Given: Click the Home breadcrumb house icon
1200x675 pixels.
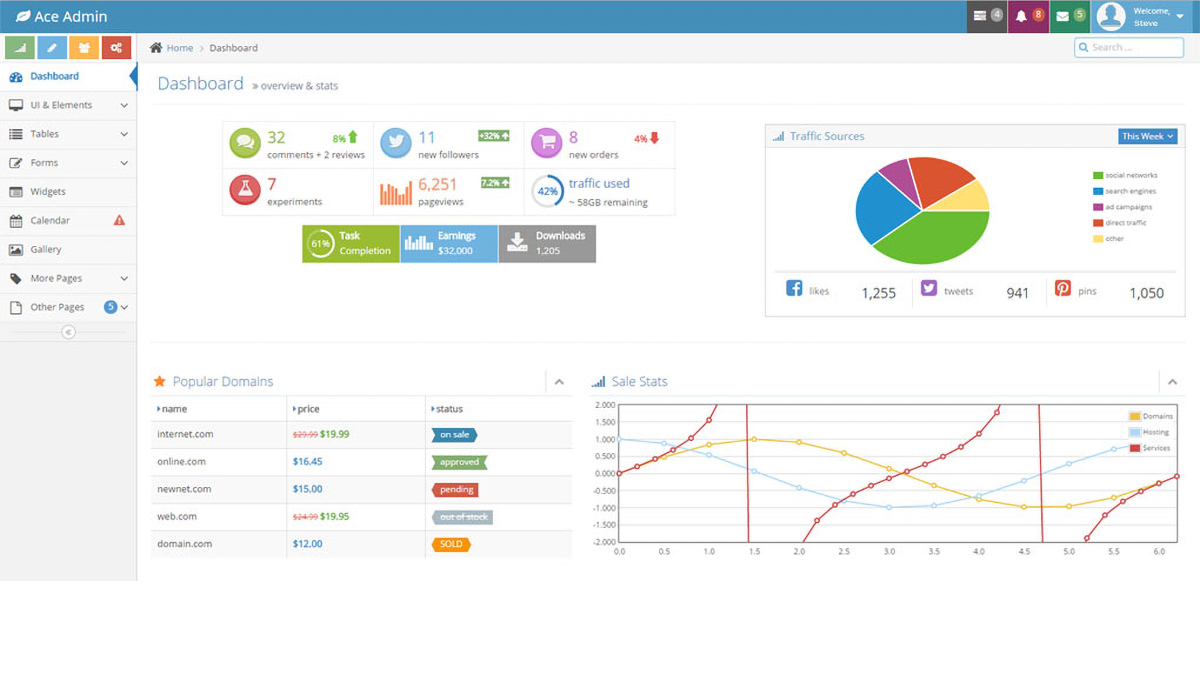Looking at the screenshot, I should click(156, 47).
